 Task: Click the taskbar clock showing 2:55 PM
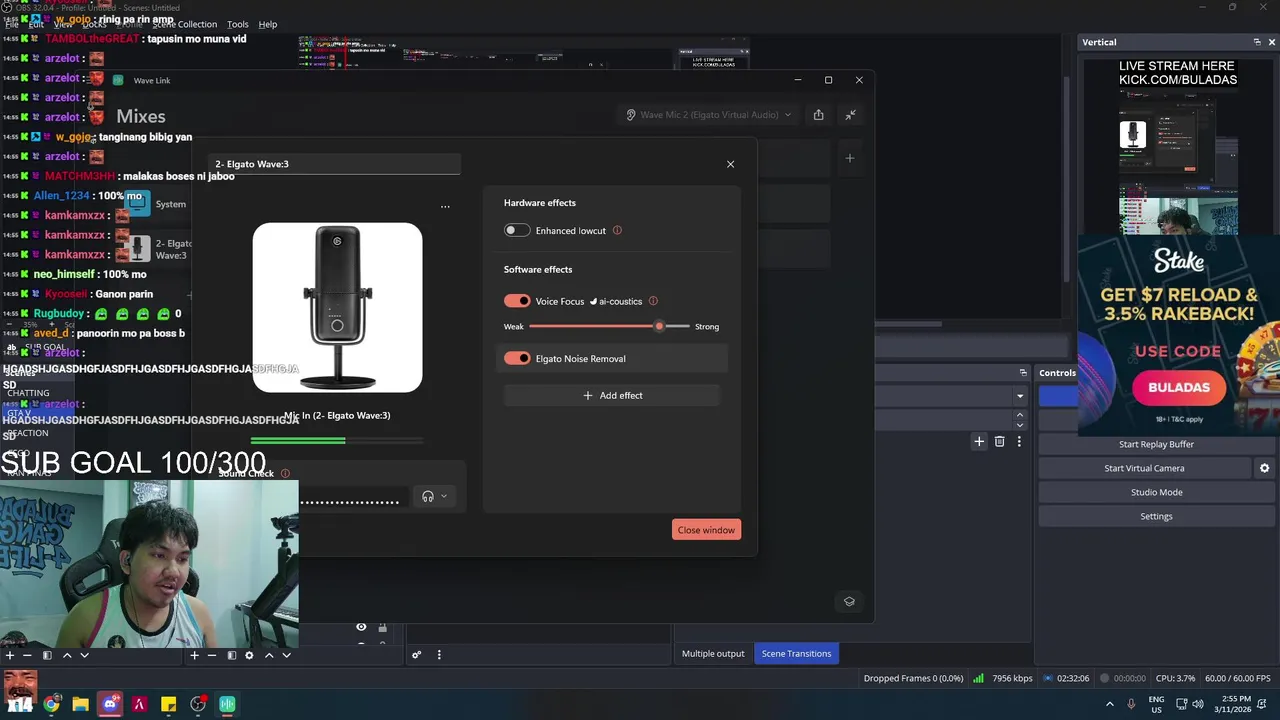1235,704
